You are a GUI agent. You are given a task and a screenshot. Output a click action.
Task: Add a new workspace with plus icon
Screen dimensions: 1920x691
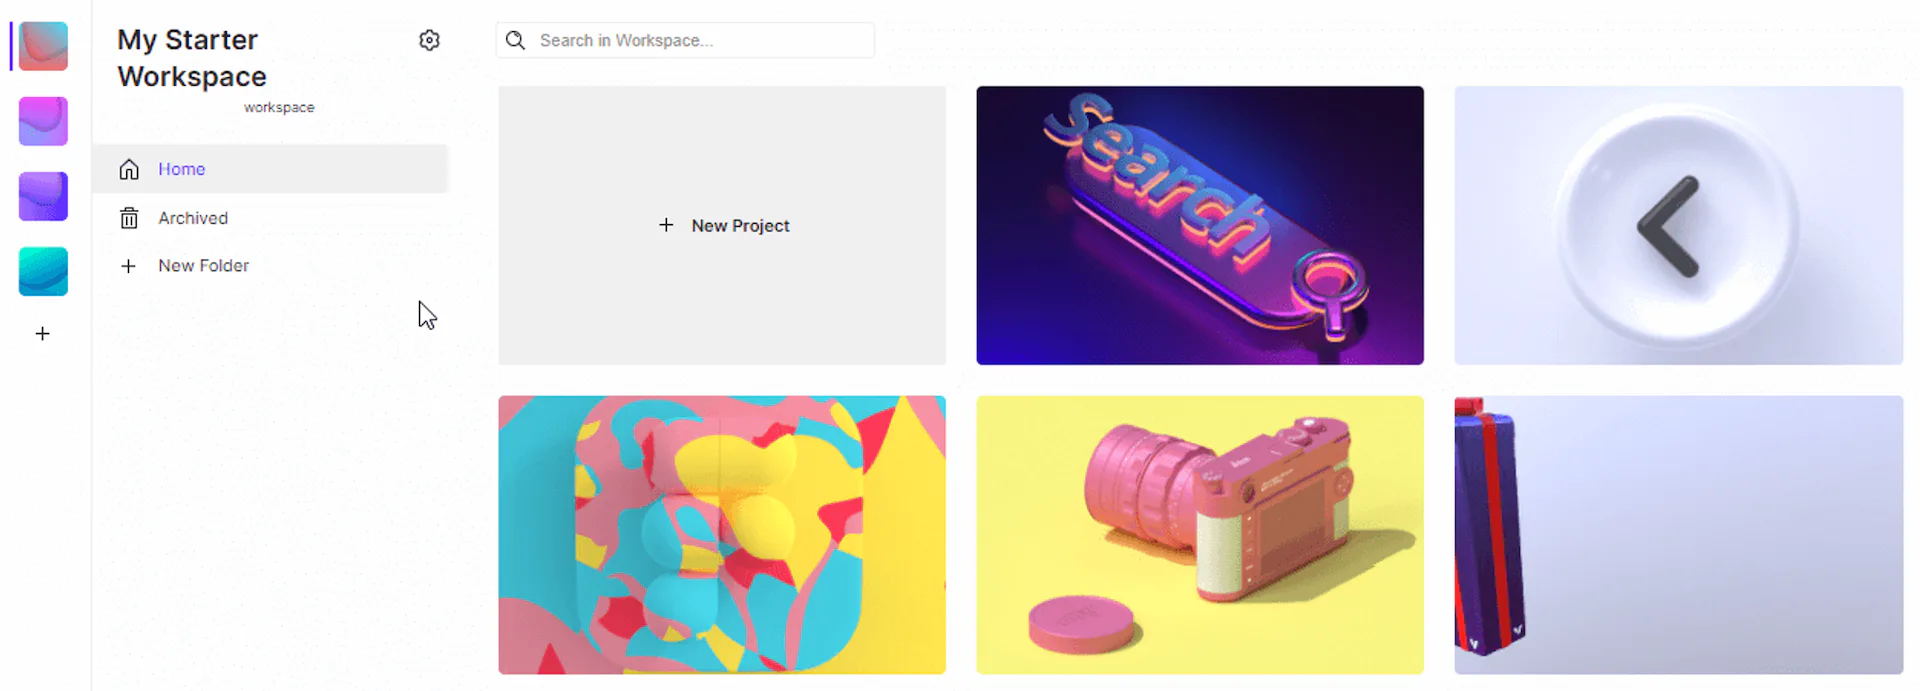tap(42, 333)
